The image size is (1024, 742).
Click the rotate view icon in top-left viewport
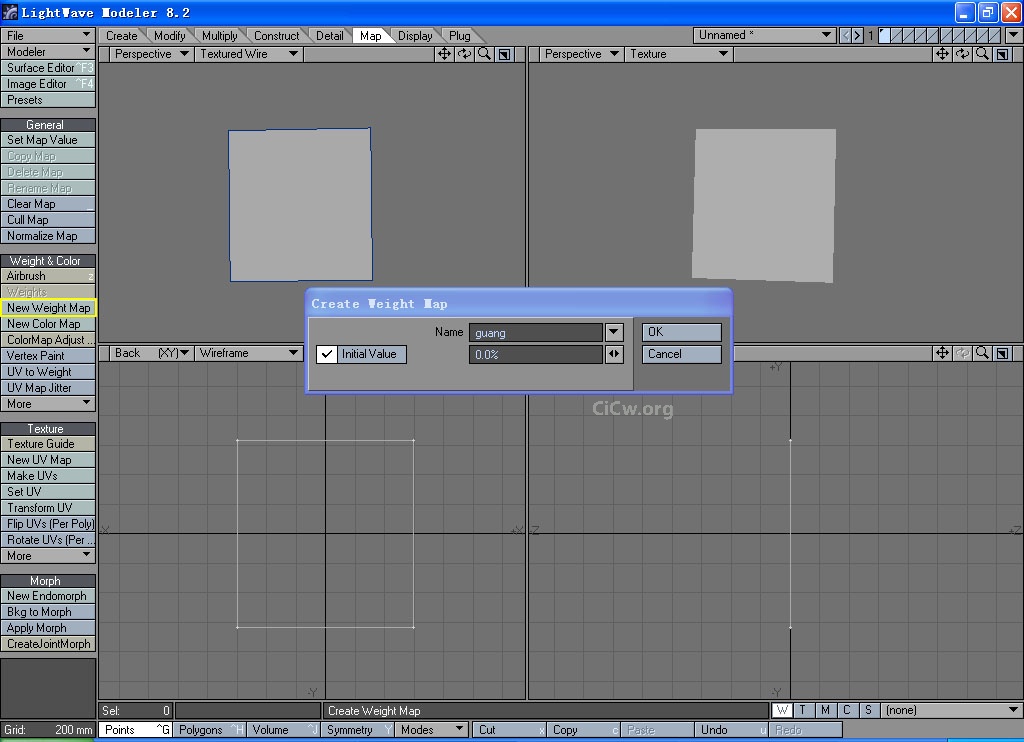click(464, 54)
